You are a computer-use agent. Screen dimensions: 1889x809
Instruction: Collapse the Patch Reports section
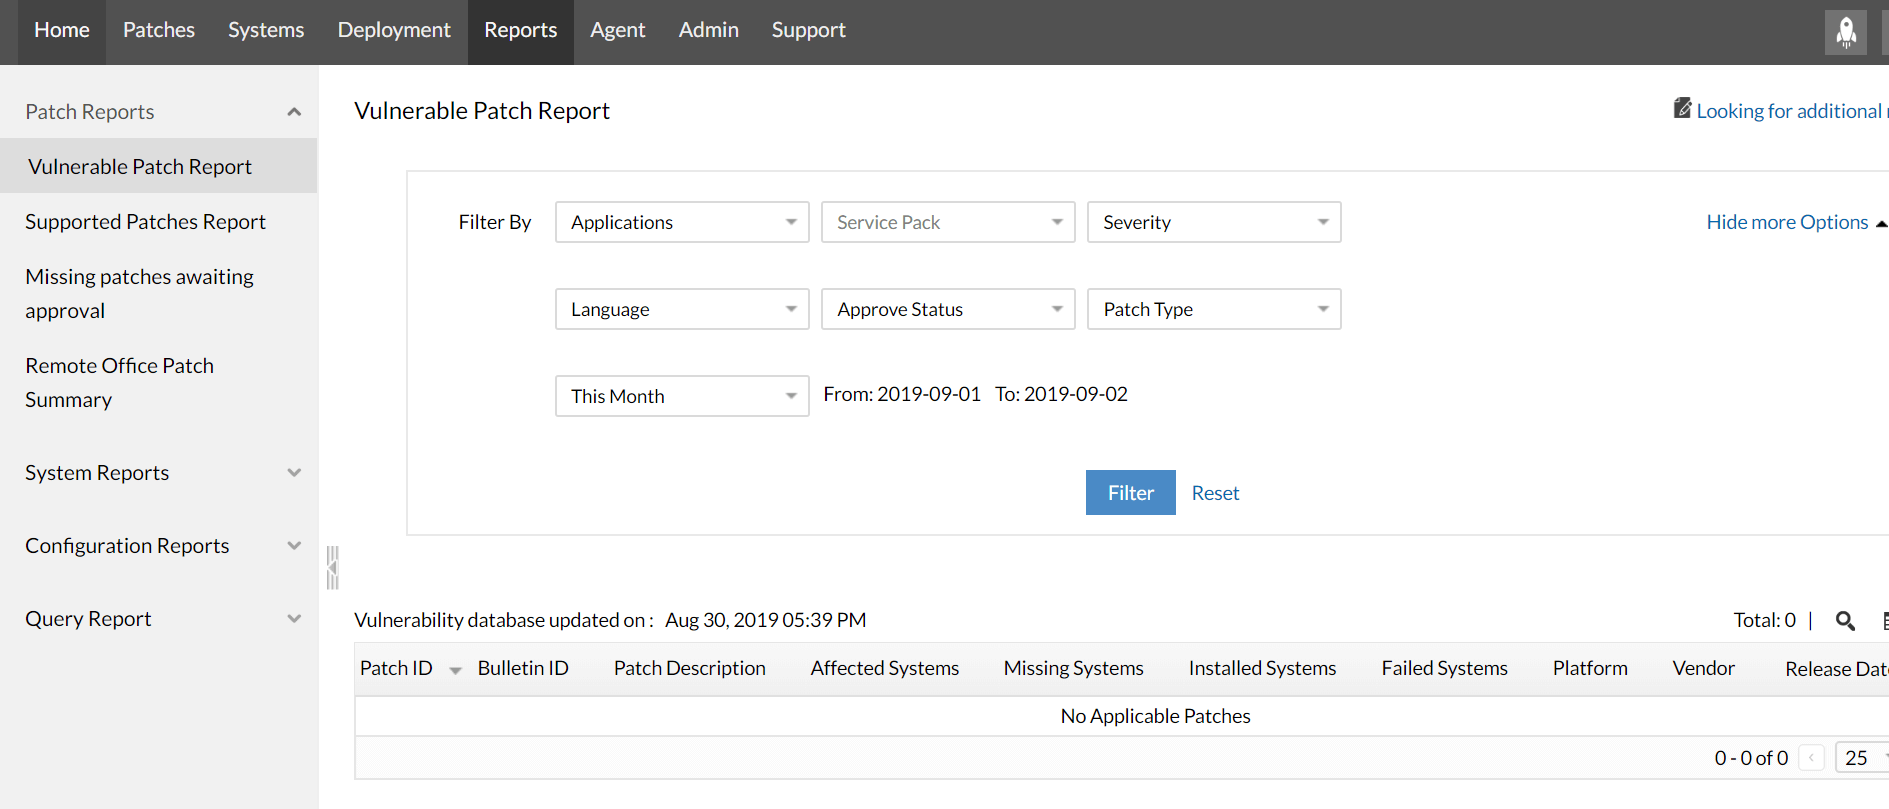(294, 112)
